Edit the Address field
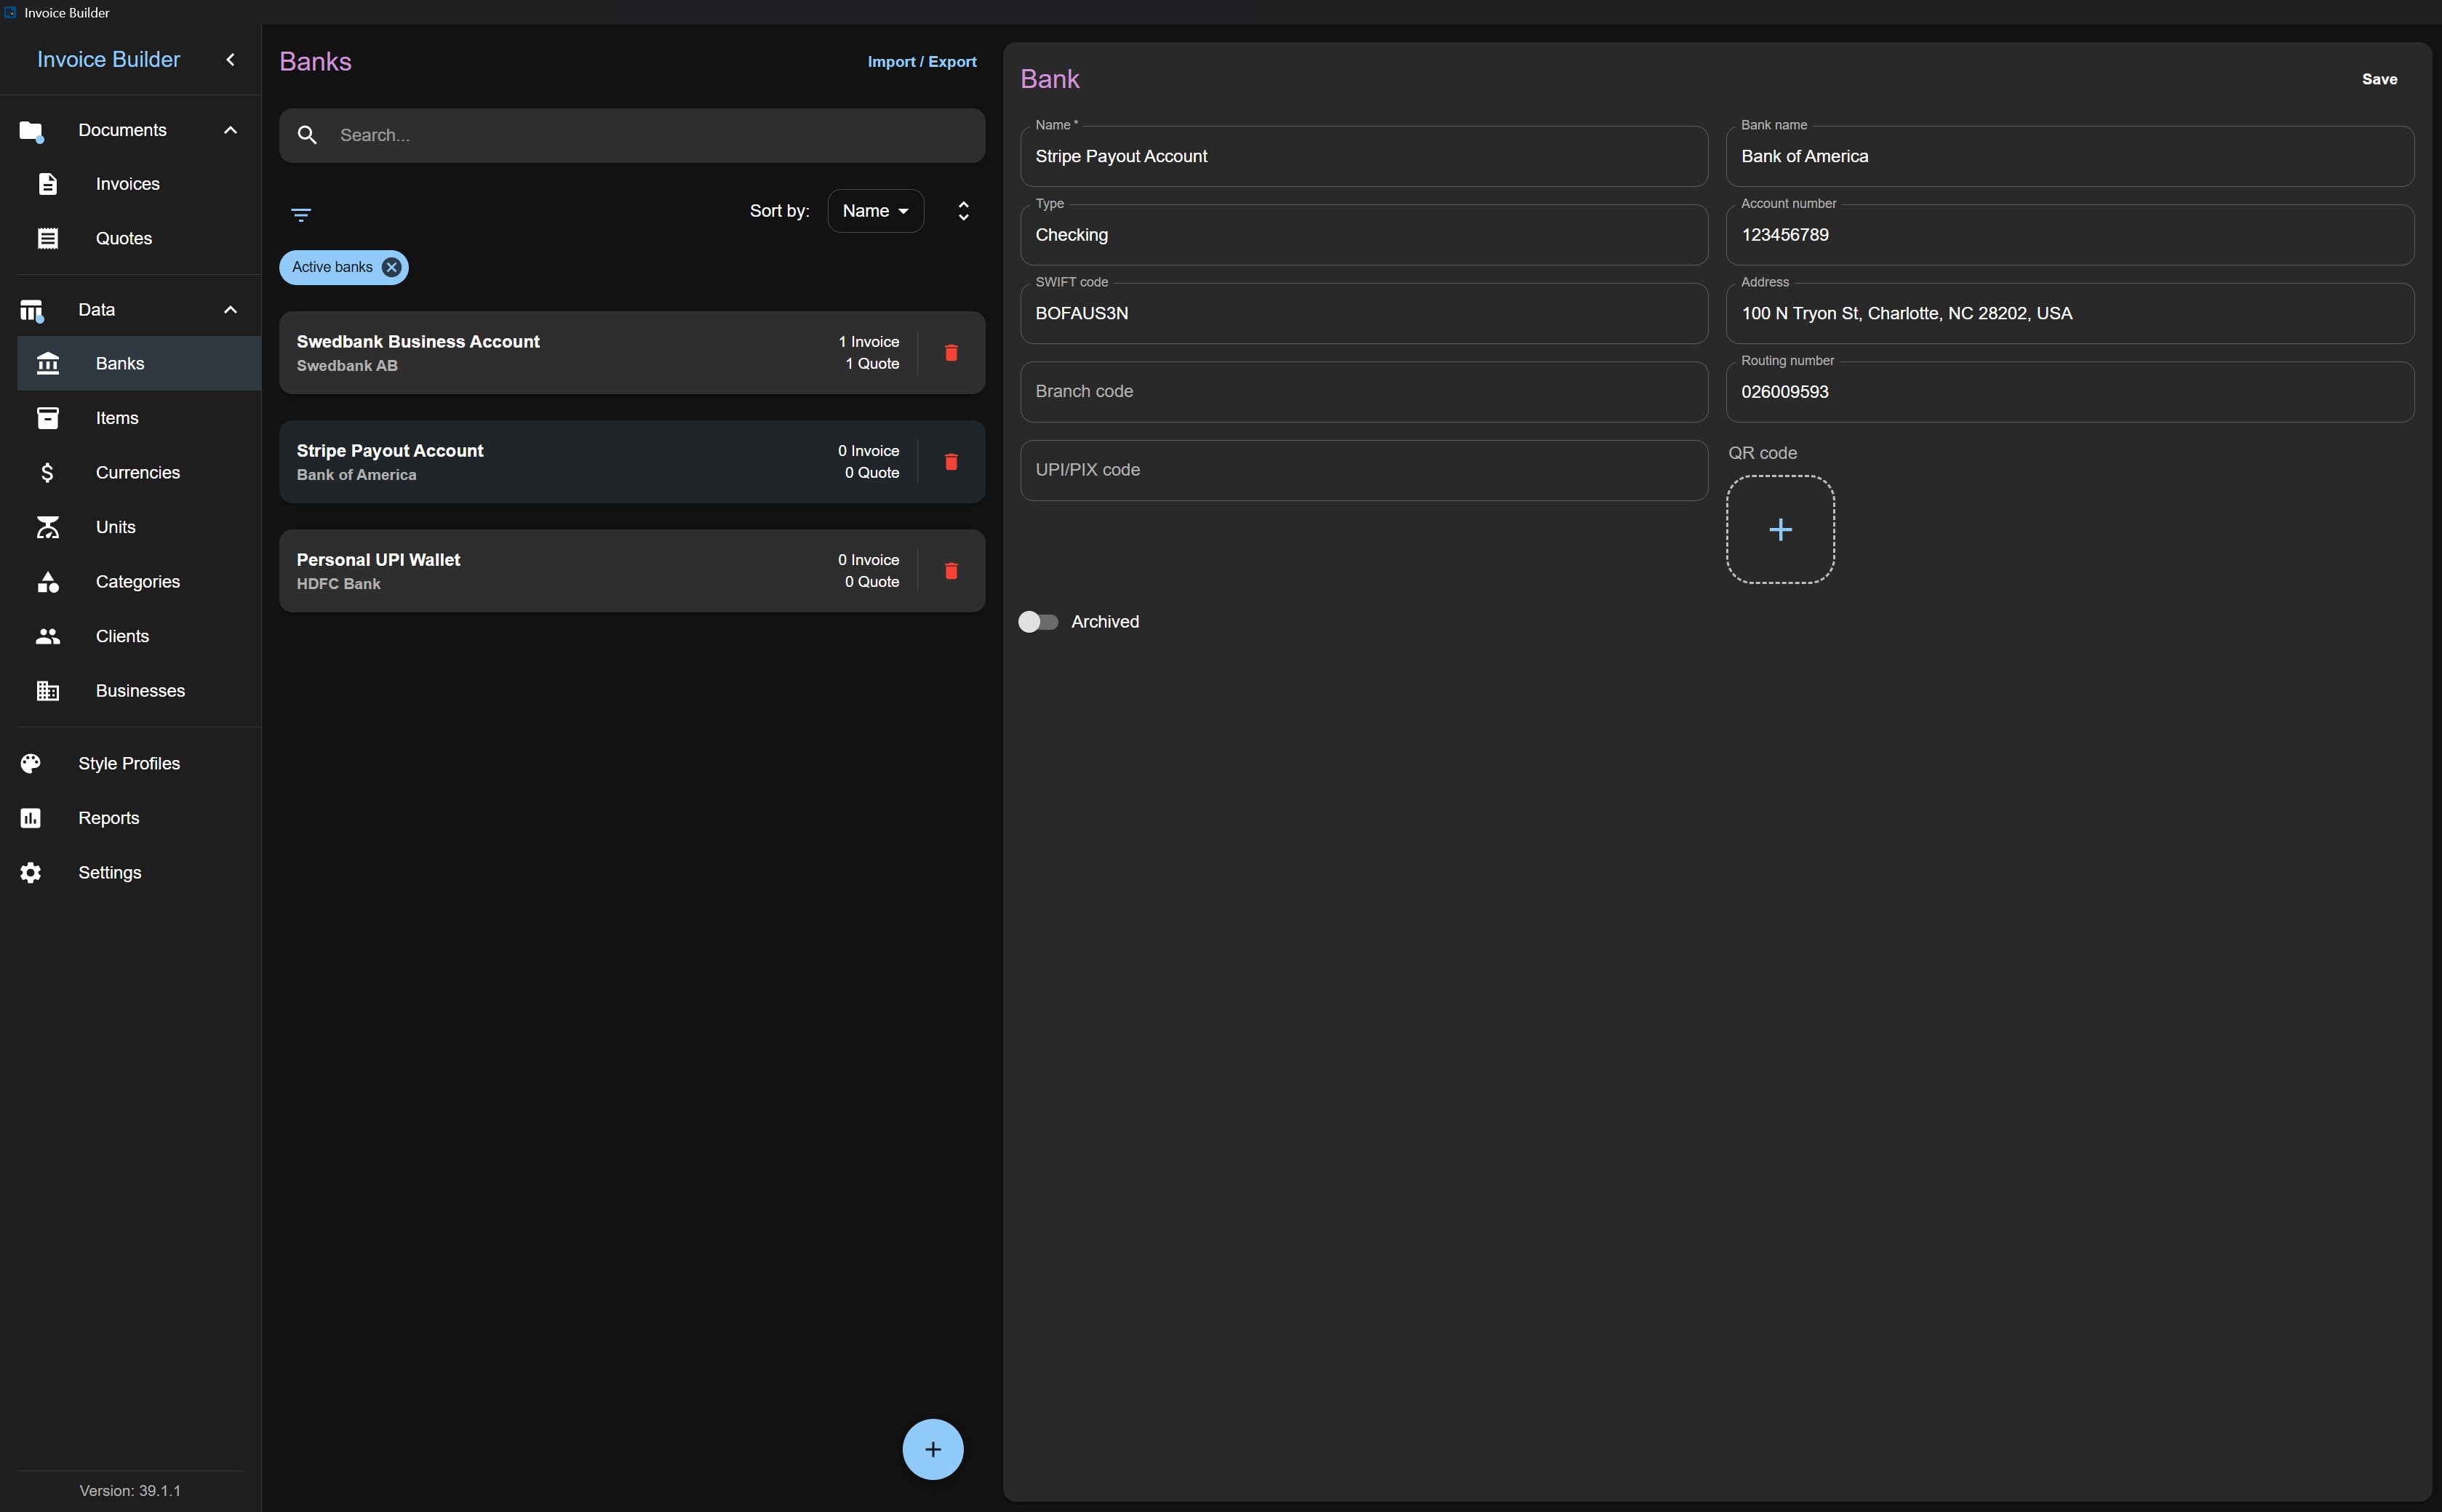Viewport: 2442px width, 1512px height. pyautogui.click(x=2070, y=313)
